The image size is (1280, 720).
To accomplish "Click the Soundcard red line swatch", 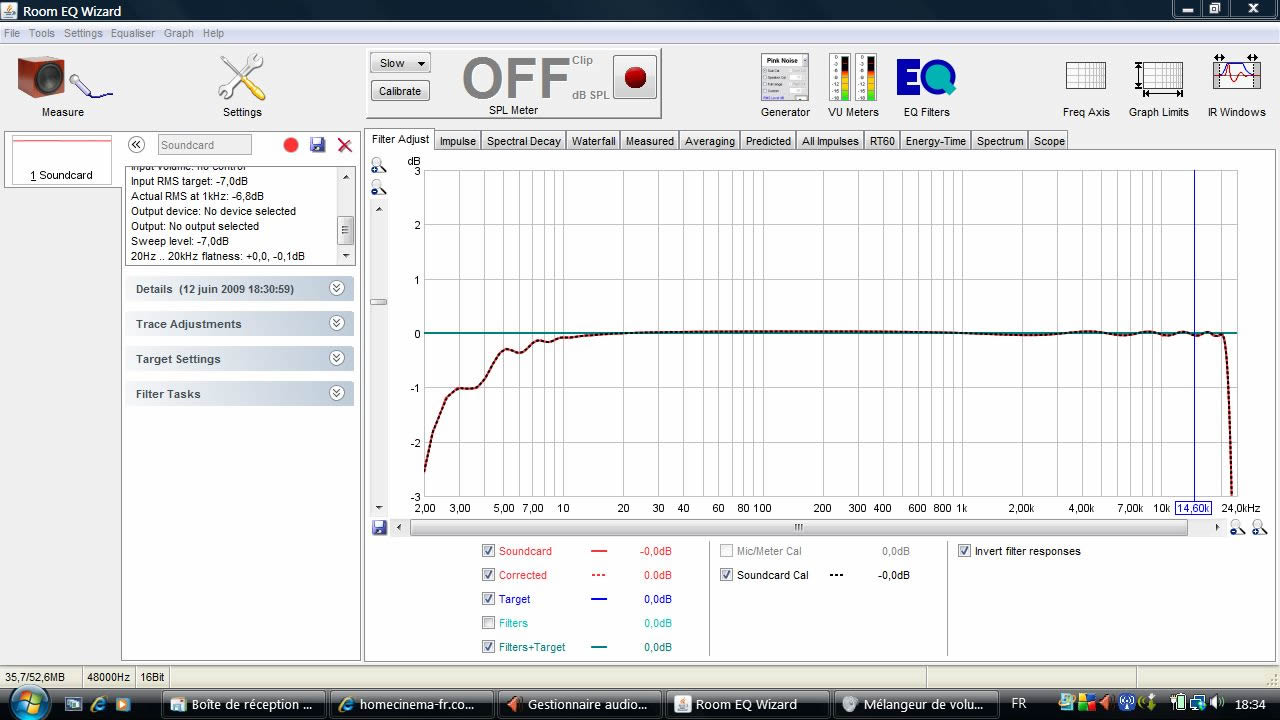I will pos(599,551).
